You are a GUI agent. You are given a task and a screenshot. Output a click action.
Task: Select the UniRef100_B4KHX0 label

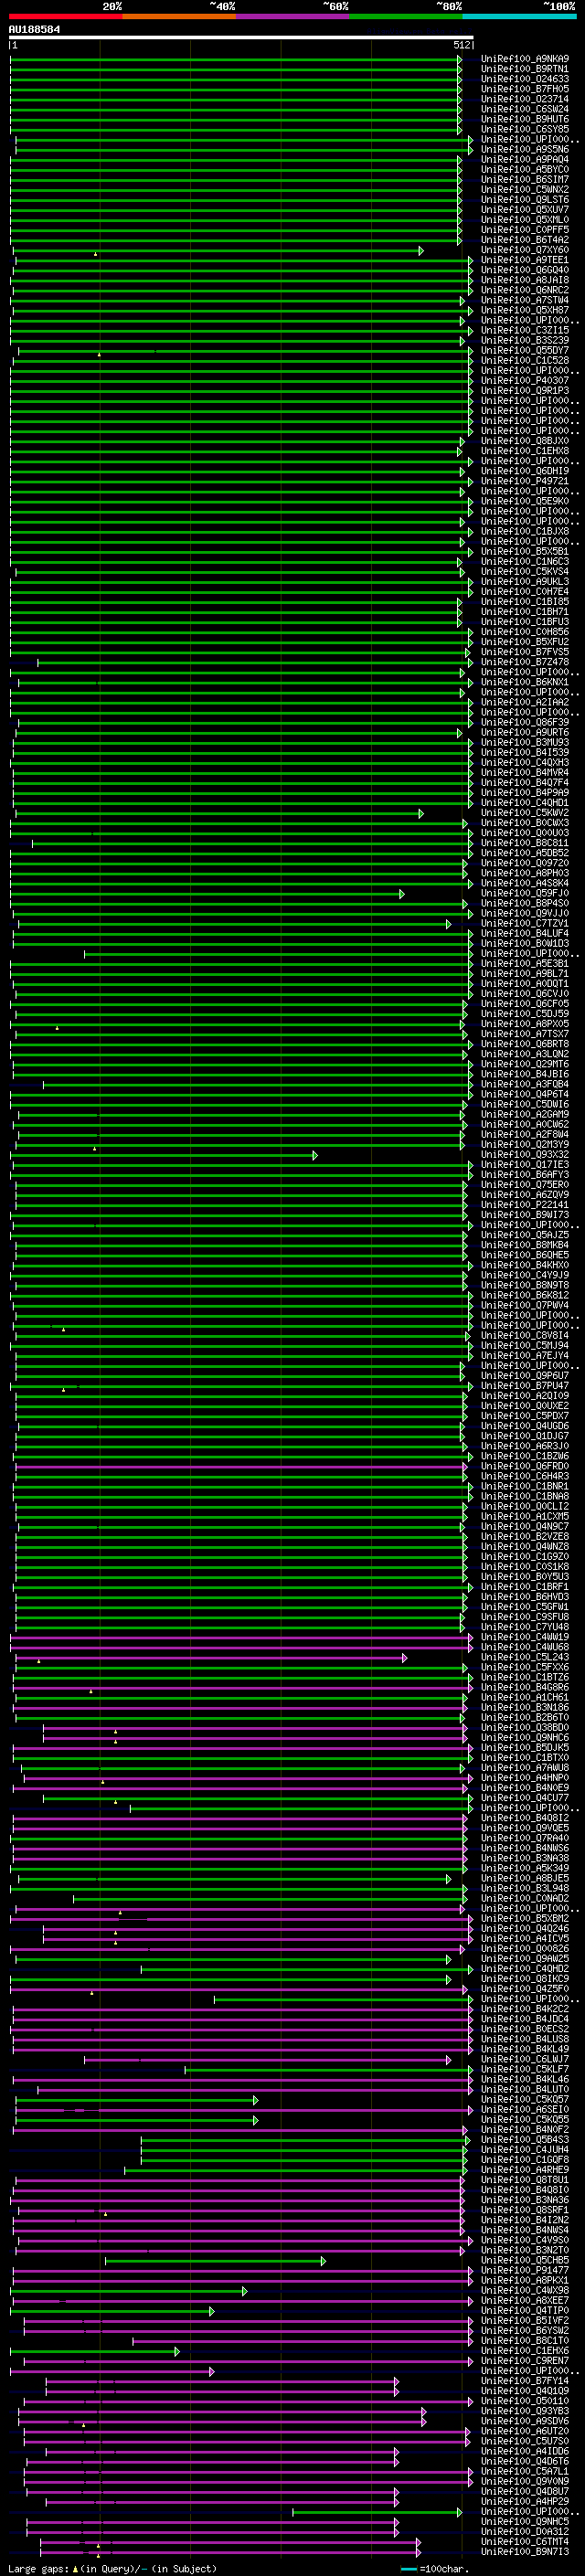click(524, 1265)
